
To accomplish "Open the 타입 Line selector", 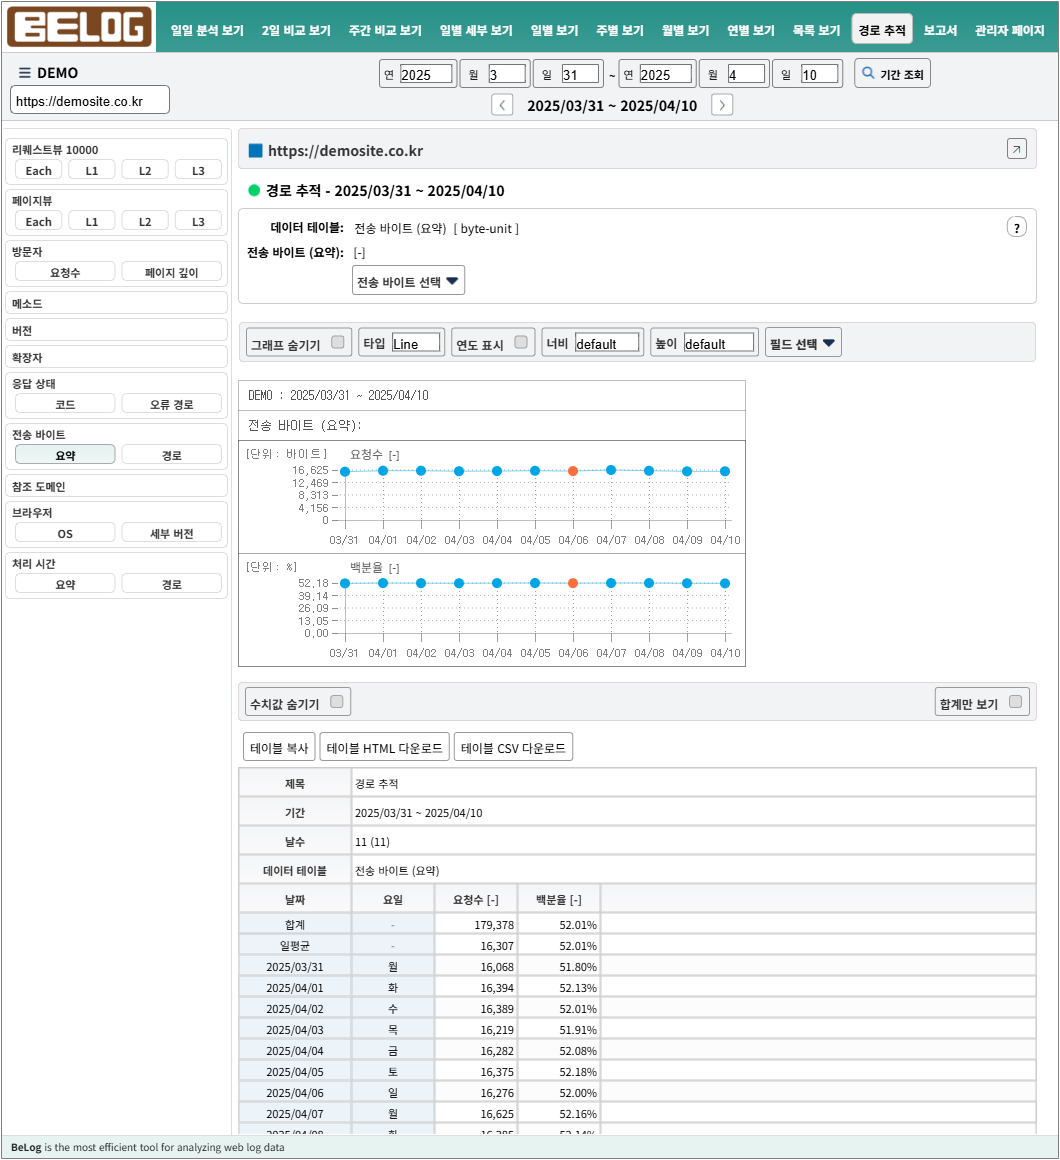I will pyautogui.click(x=416, y=343).
